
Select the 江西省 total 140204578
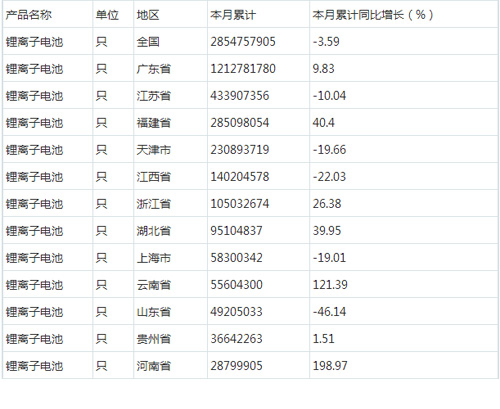coord(239,177)
